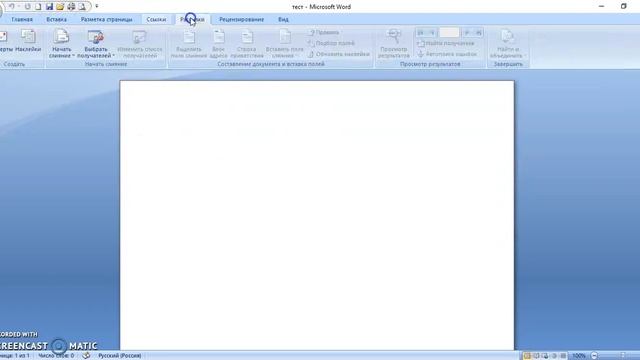This screenshot has width=640, height=360.
Task: Open the Начать слияние dropdown
Action: point(62,44)
